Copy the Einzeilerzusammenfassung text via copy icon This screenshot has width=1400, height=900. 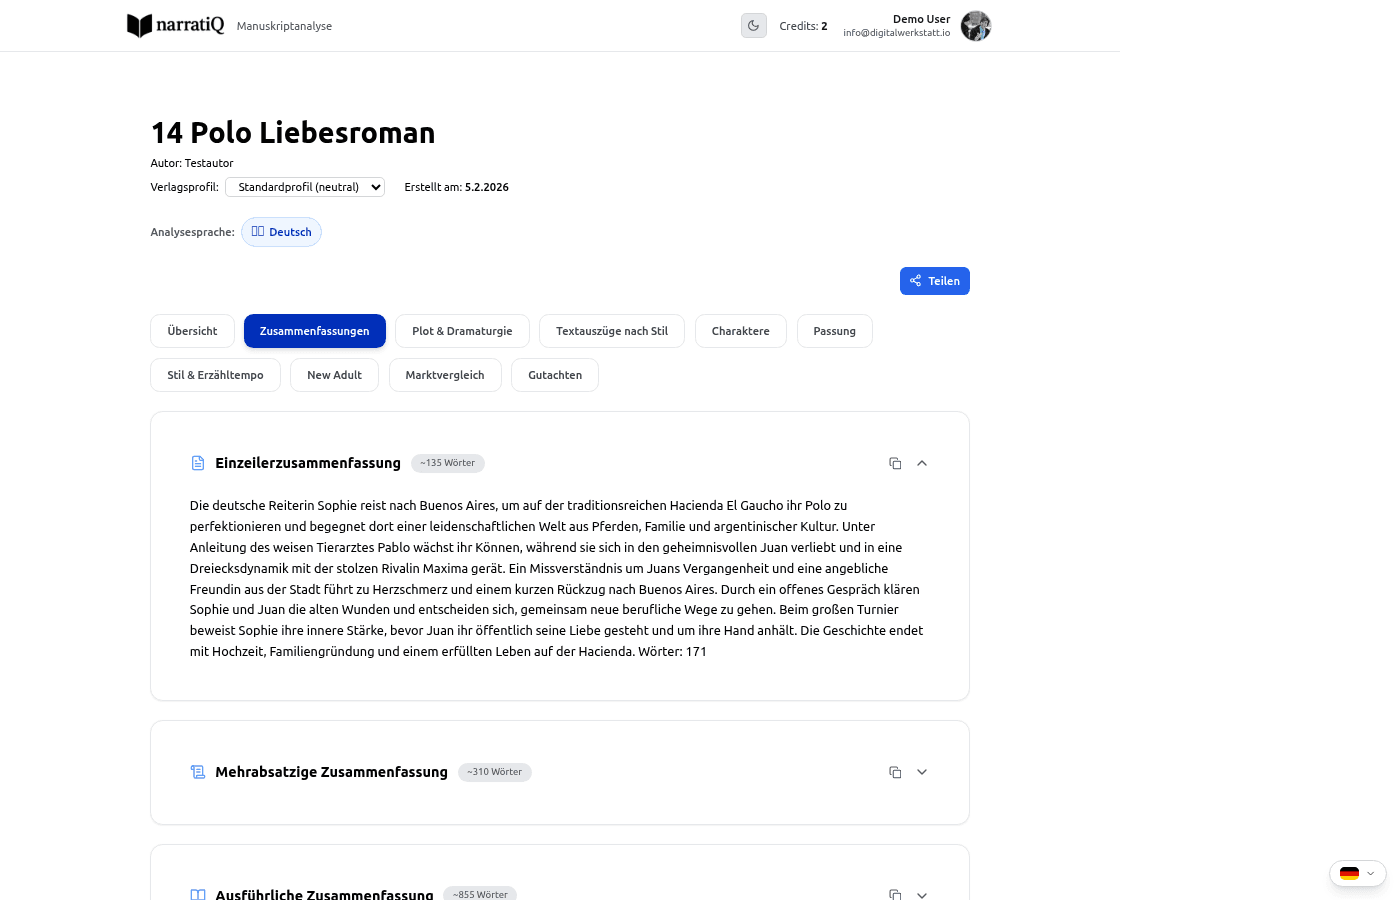point(895,463)
